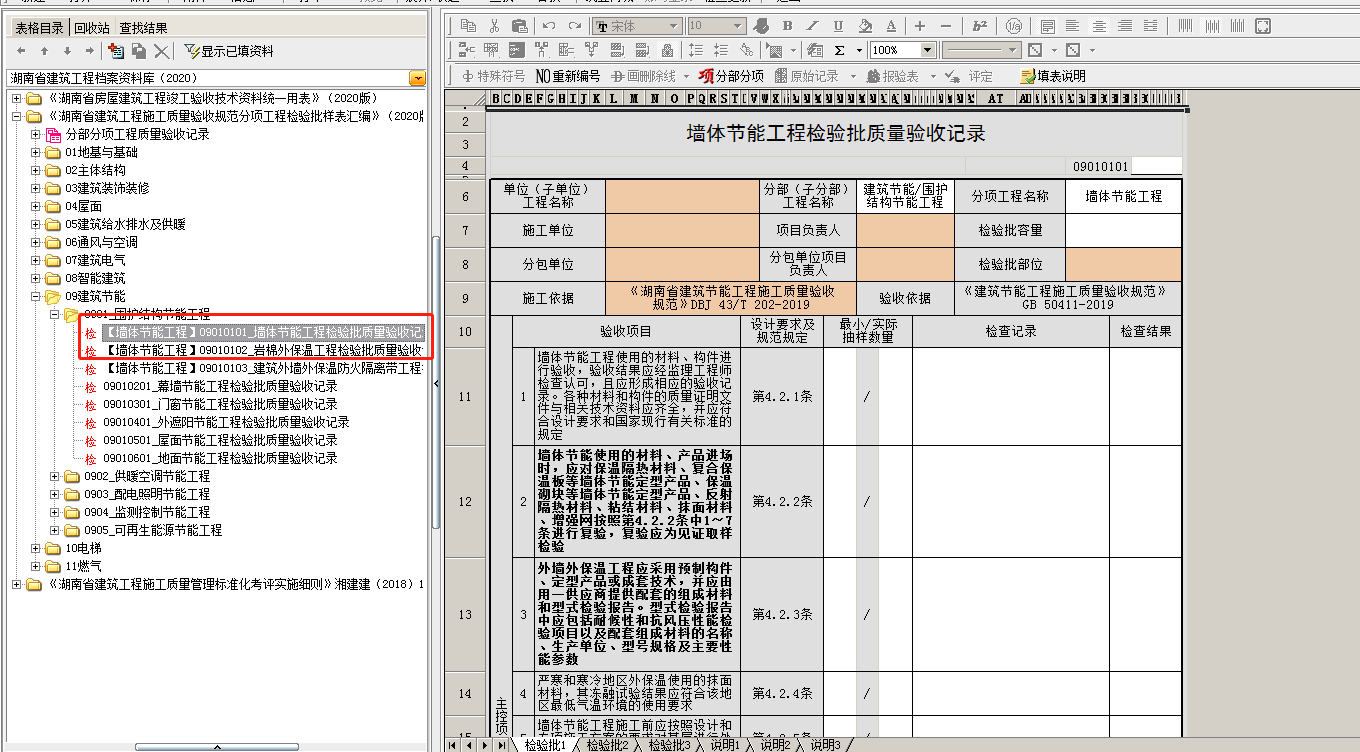
Task: Click the center align text icon
Action: point(1099,26)
